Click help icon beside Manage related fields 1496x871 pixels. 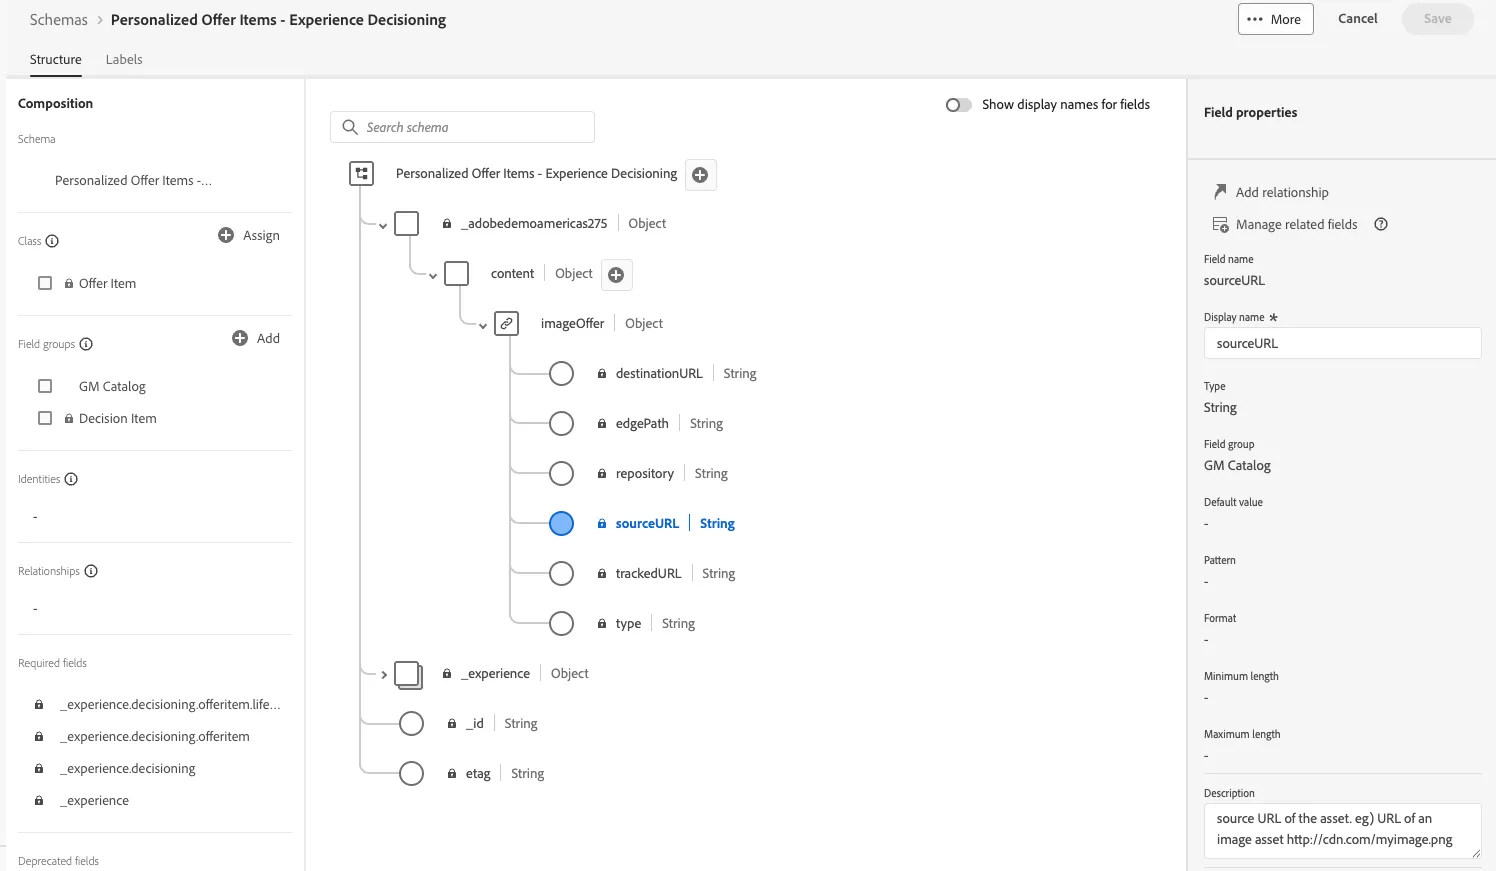pyautogui.click(x=1381, y=224)
